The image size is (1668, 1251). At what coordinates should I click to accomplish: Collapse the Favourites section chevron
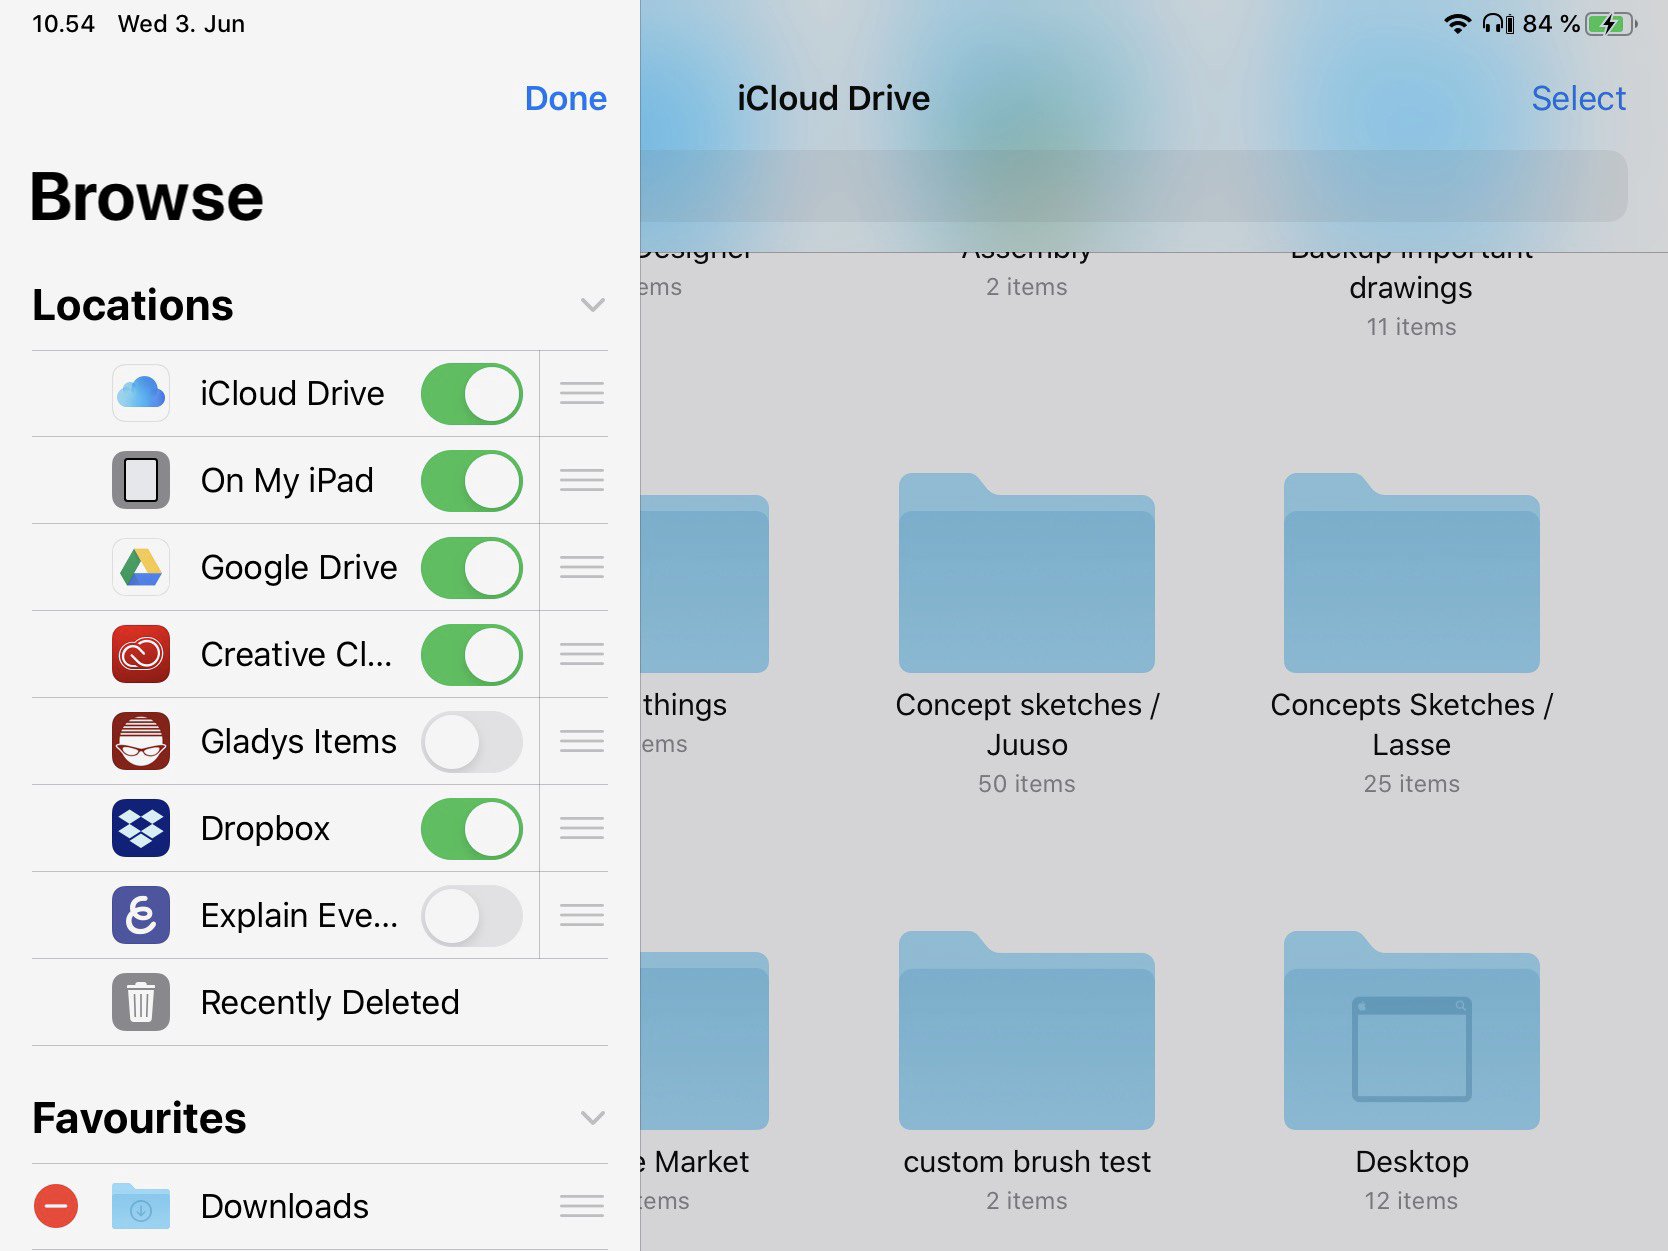[x=593, y=1118]
